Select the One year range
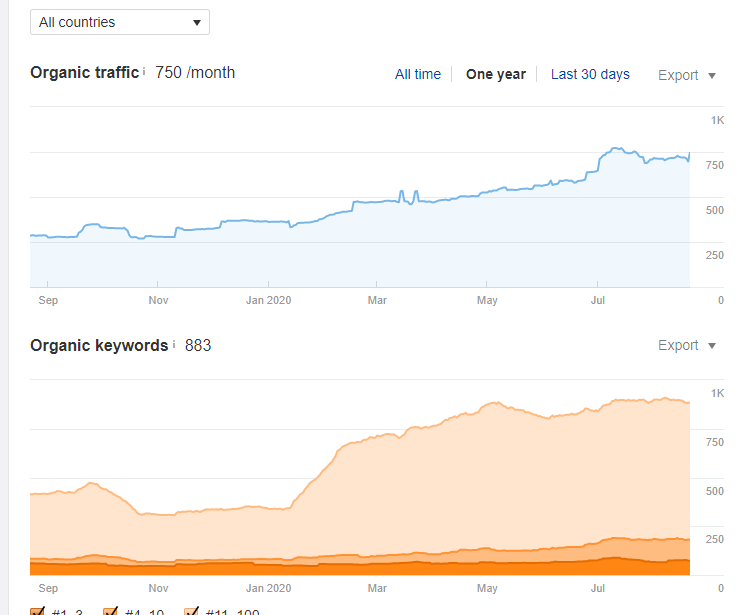743x615 pixels. pos(496,74)
